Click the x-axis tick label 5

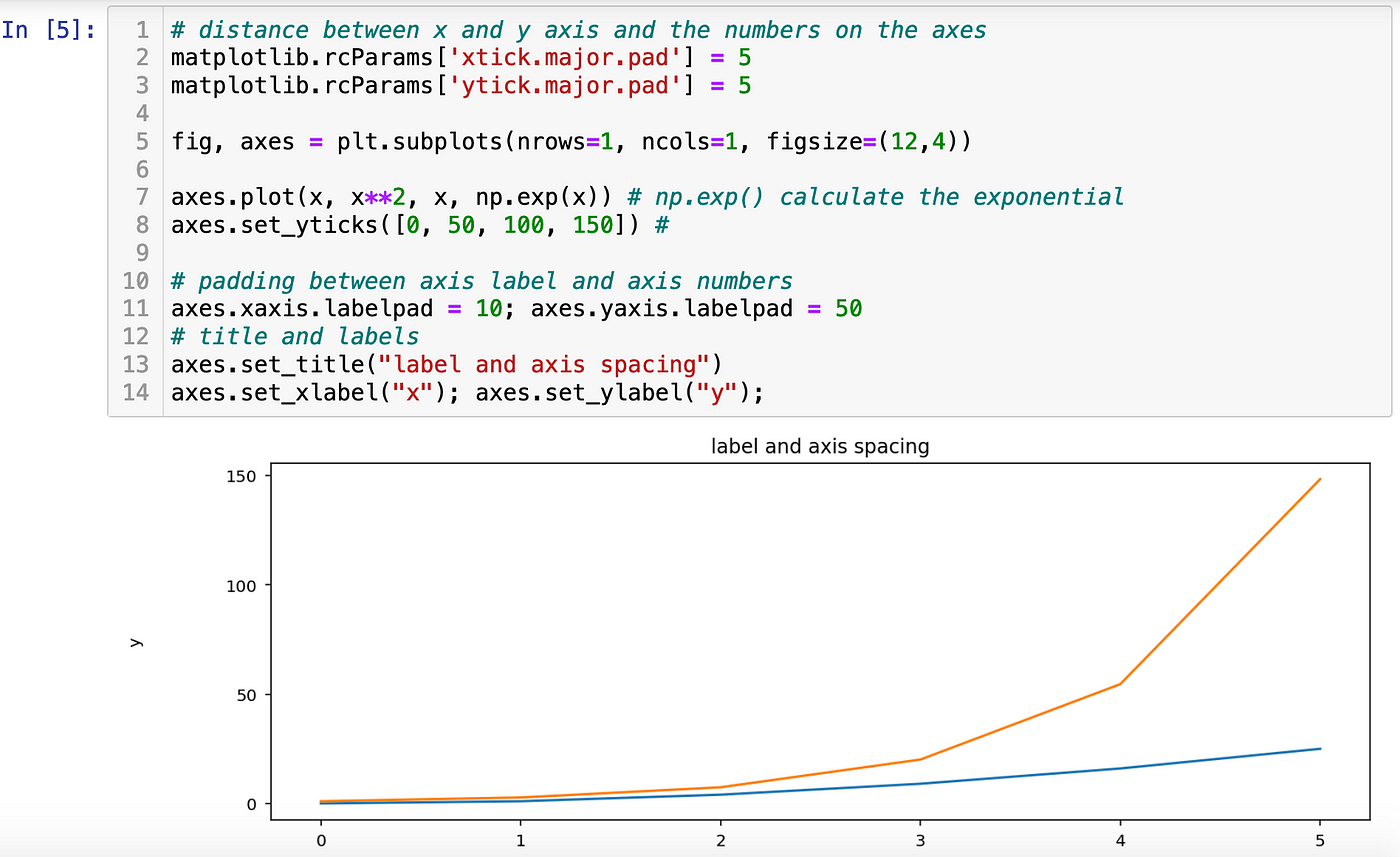[1320, 839]
